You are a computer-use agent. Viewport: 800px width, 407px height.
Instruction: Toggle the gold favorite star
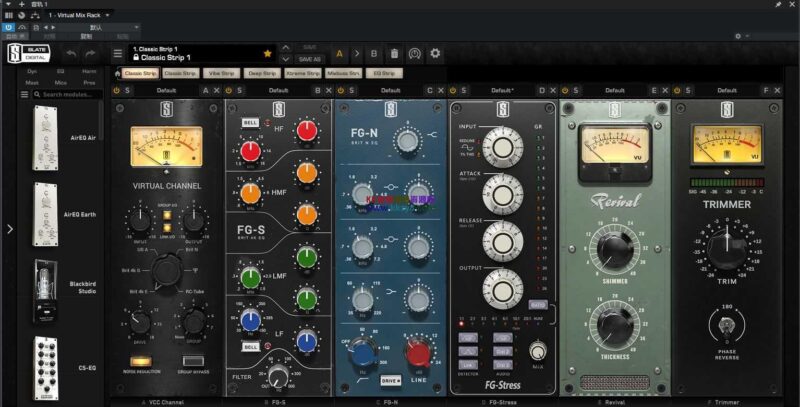(x=267, y=53)
